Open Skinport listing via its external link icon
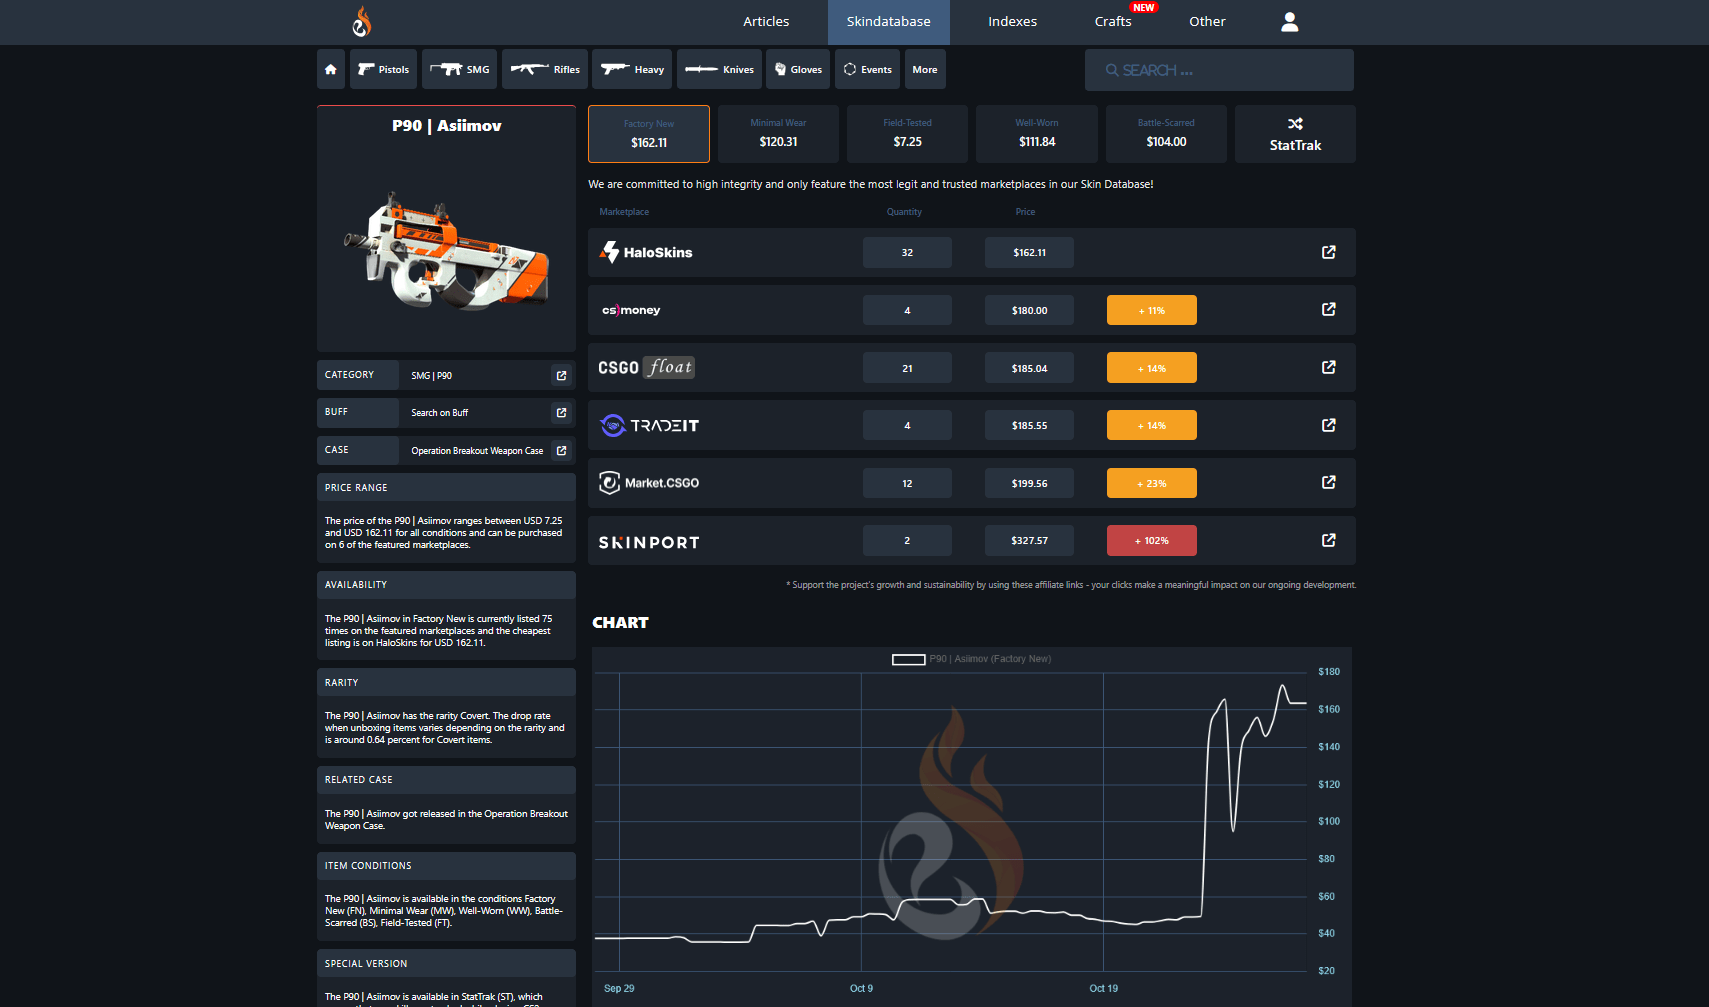Image resolution: width=1709 pixels, height=1007 pixels. pyautogui.click(x=1328, y=540)
